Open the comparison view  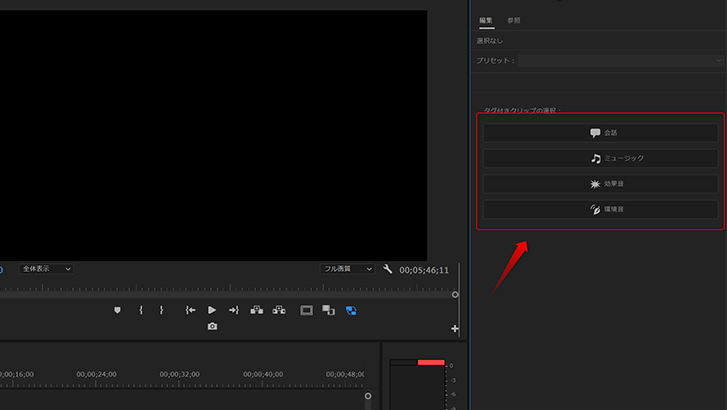tap(328, 310)
